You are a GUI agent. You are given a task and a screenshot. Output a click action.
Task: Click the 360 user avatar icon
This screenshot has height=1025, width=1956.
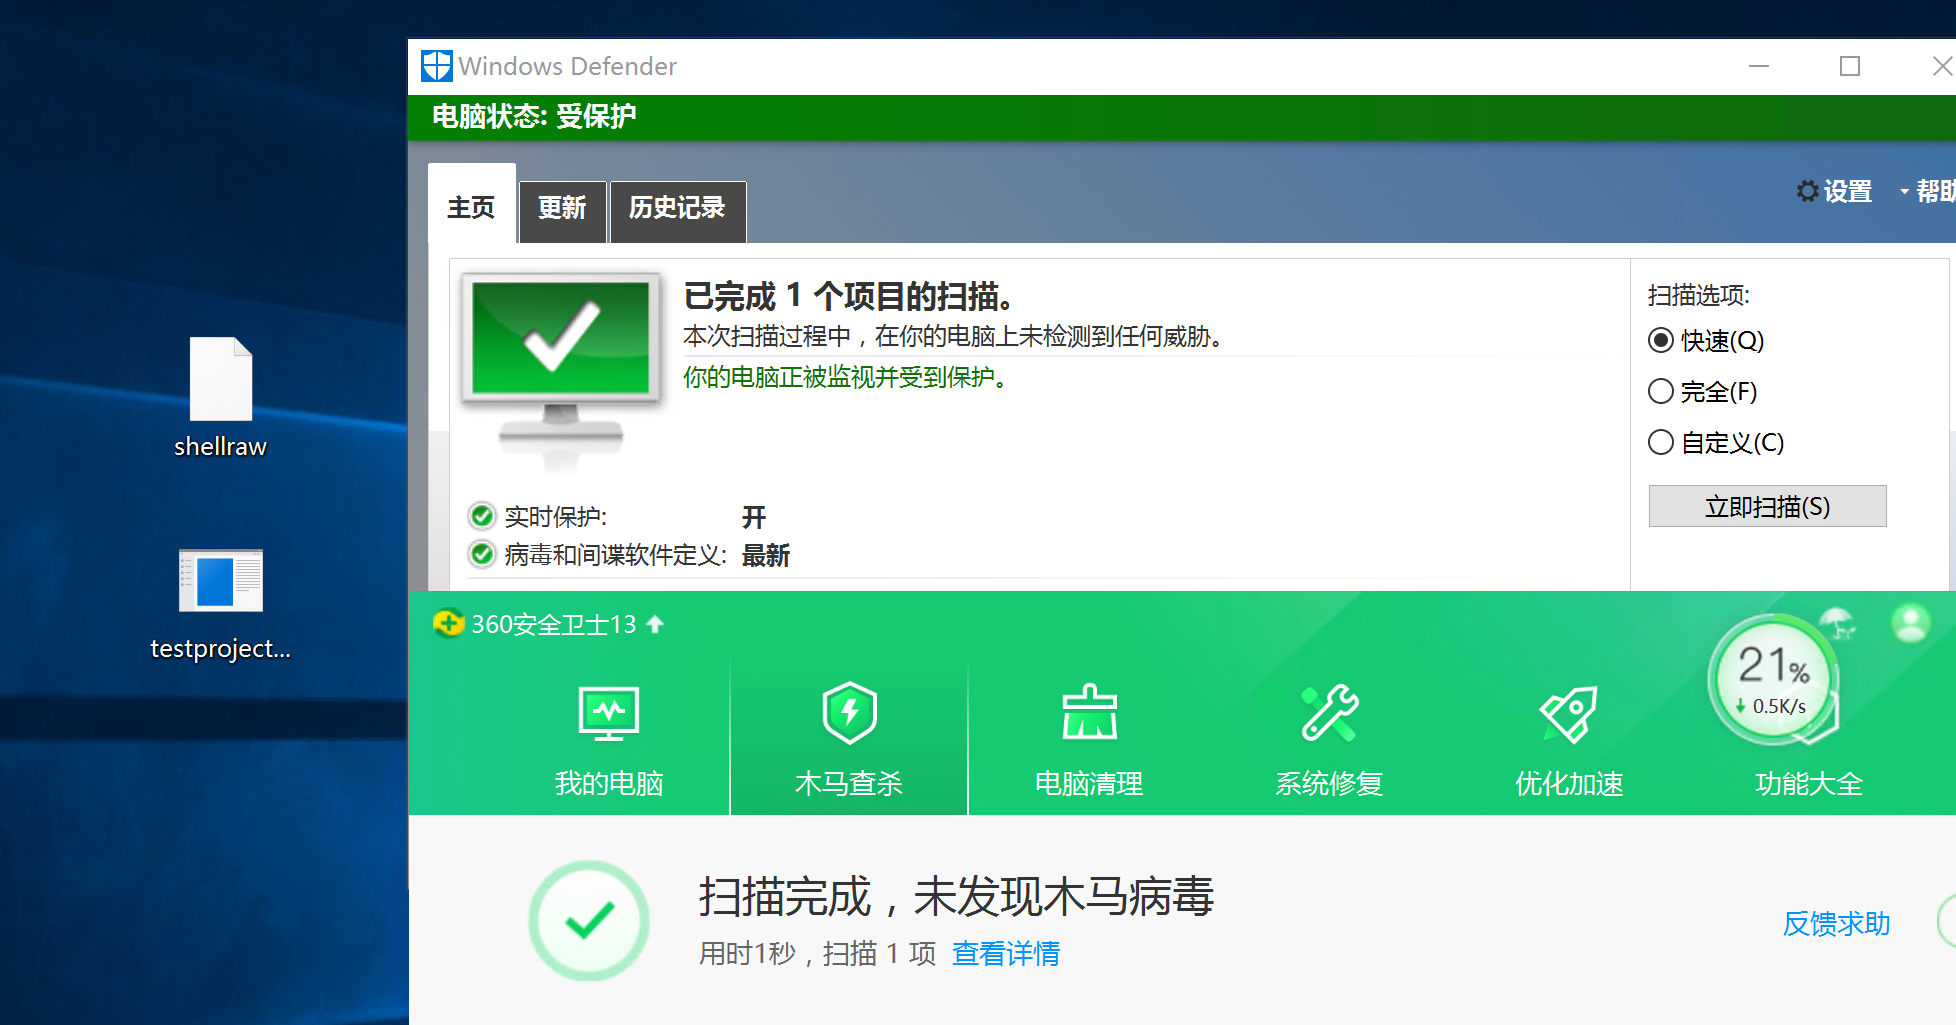tap(1911, 625)
